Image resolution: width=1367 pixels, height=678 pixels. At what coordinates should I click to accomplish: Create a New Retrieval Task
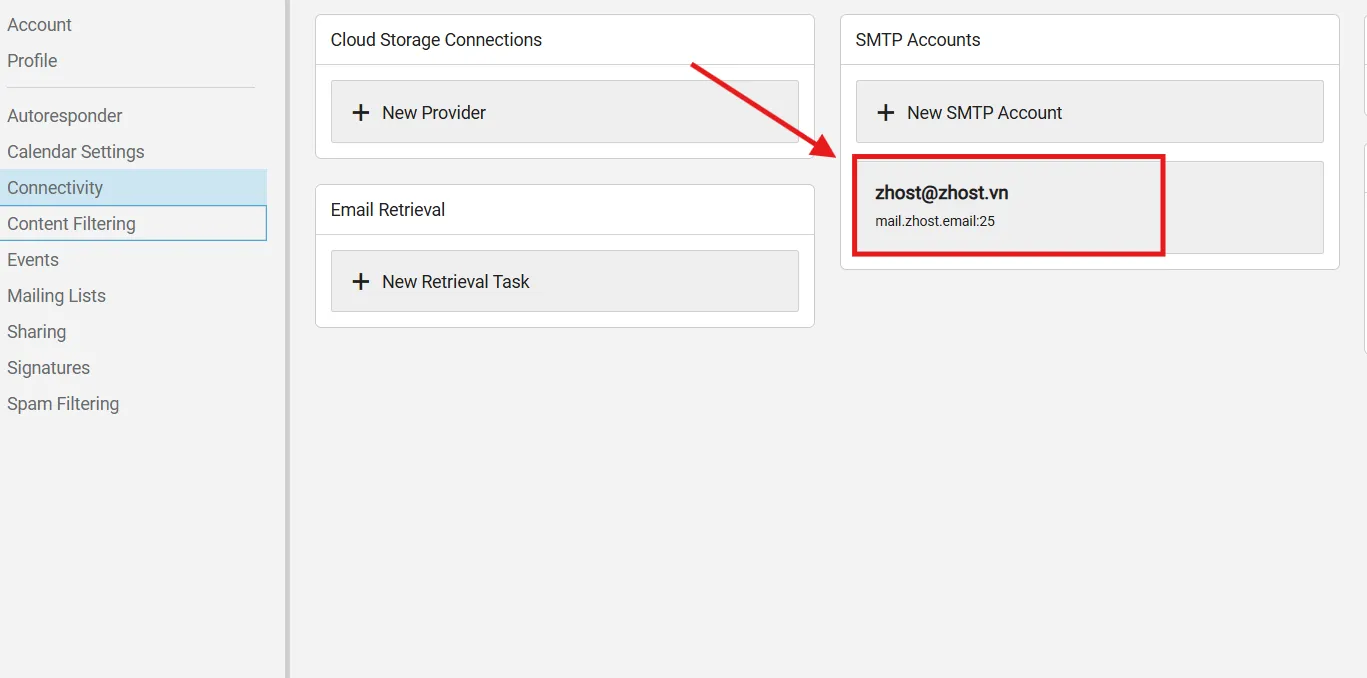coord(564,281)
